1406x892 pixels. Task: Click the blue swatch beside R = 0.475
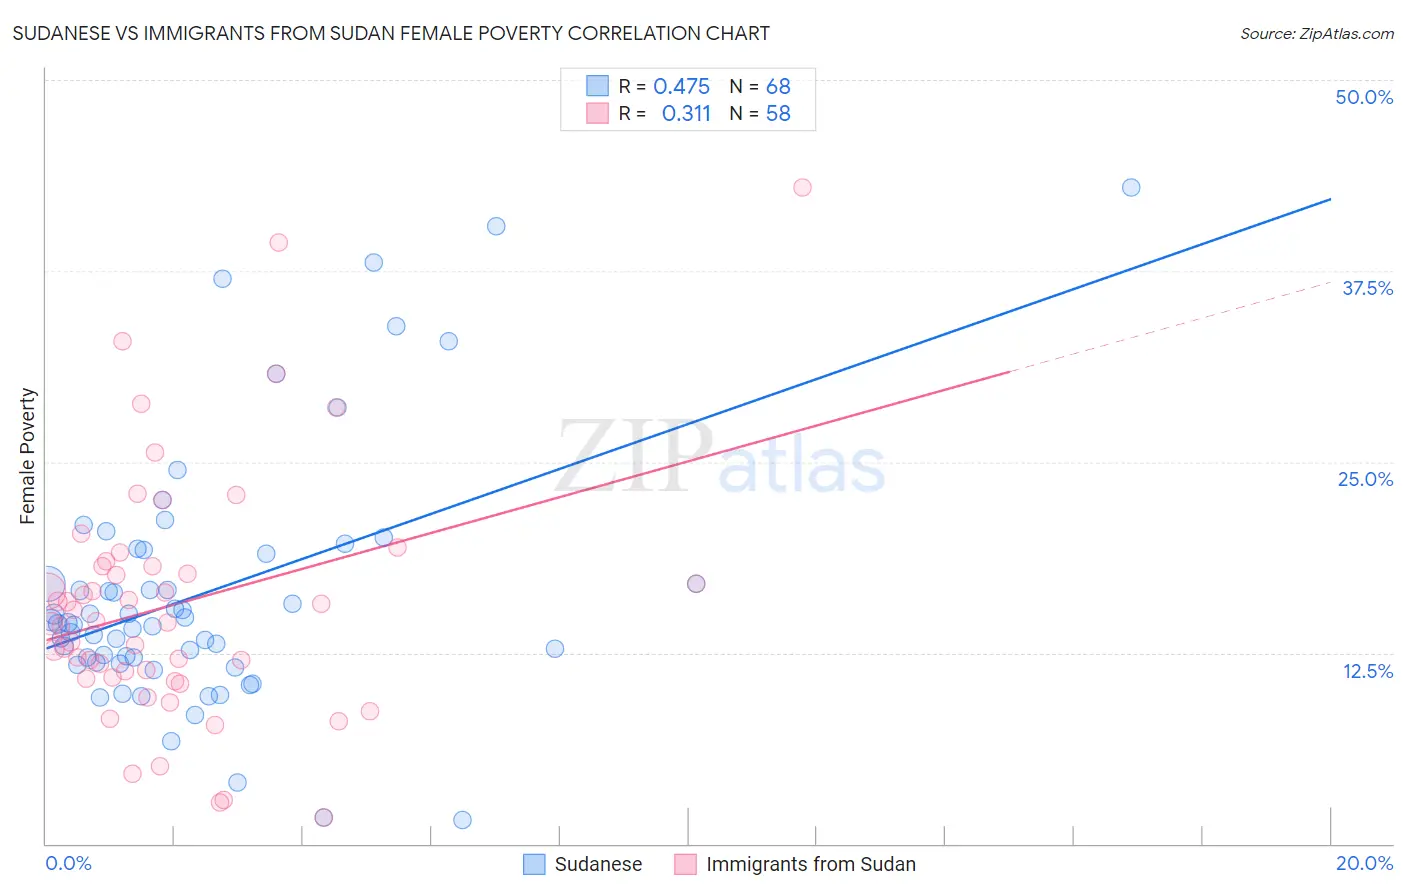coord(597,86)
